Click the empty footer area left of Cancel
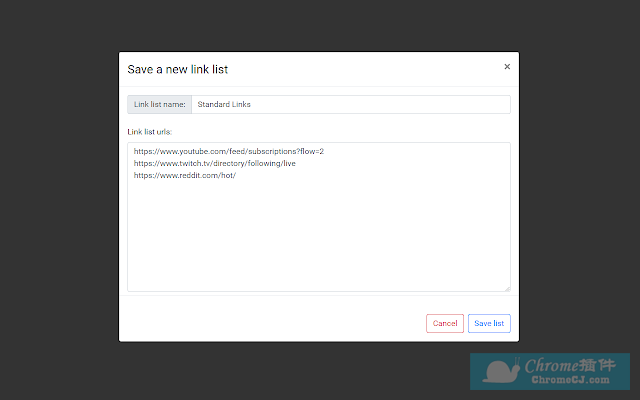 pos(270,323)
